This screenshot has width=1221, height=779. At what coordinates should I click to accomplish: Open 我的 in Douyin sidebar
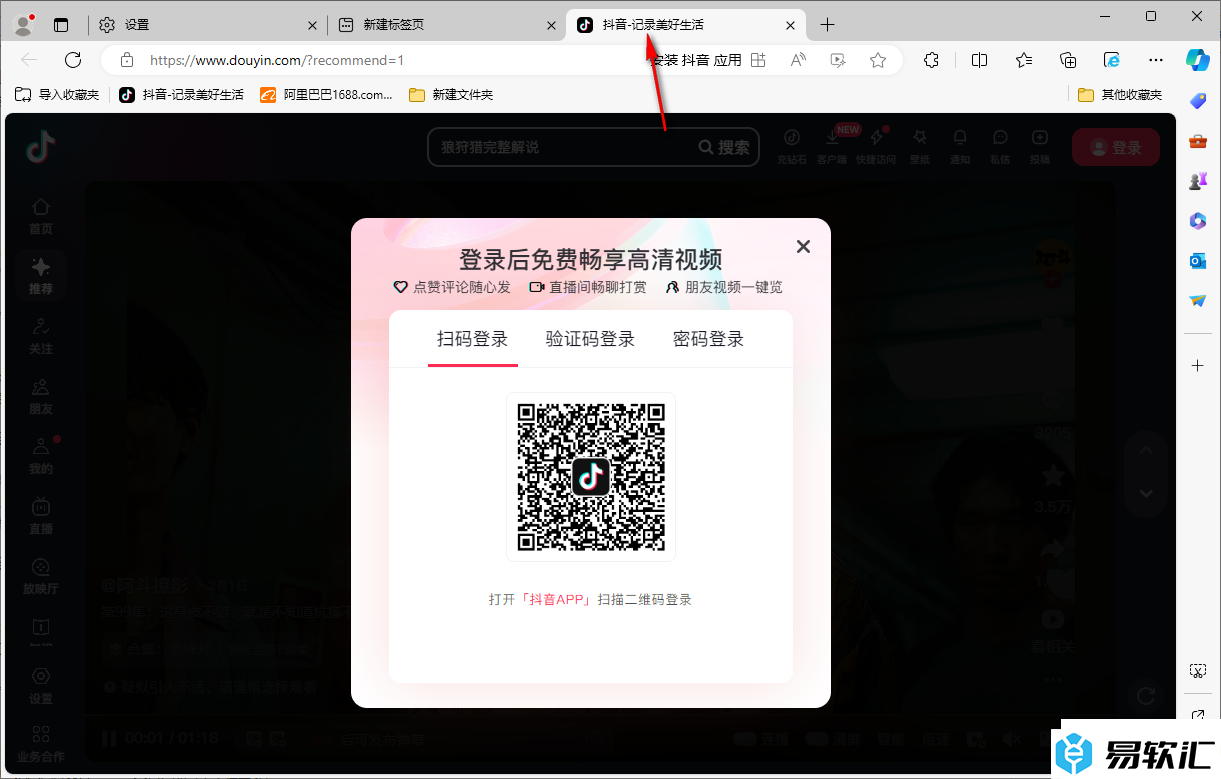[41, 456]
